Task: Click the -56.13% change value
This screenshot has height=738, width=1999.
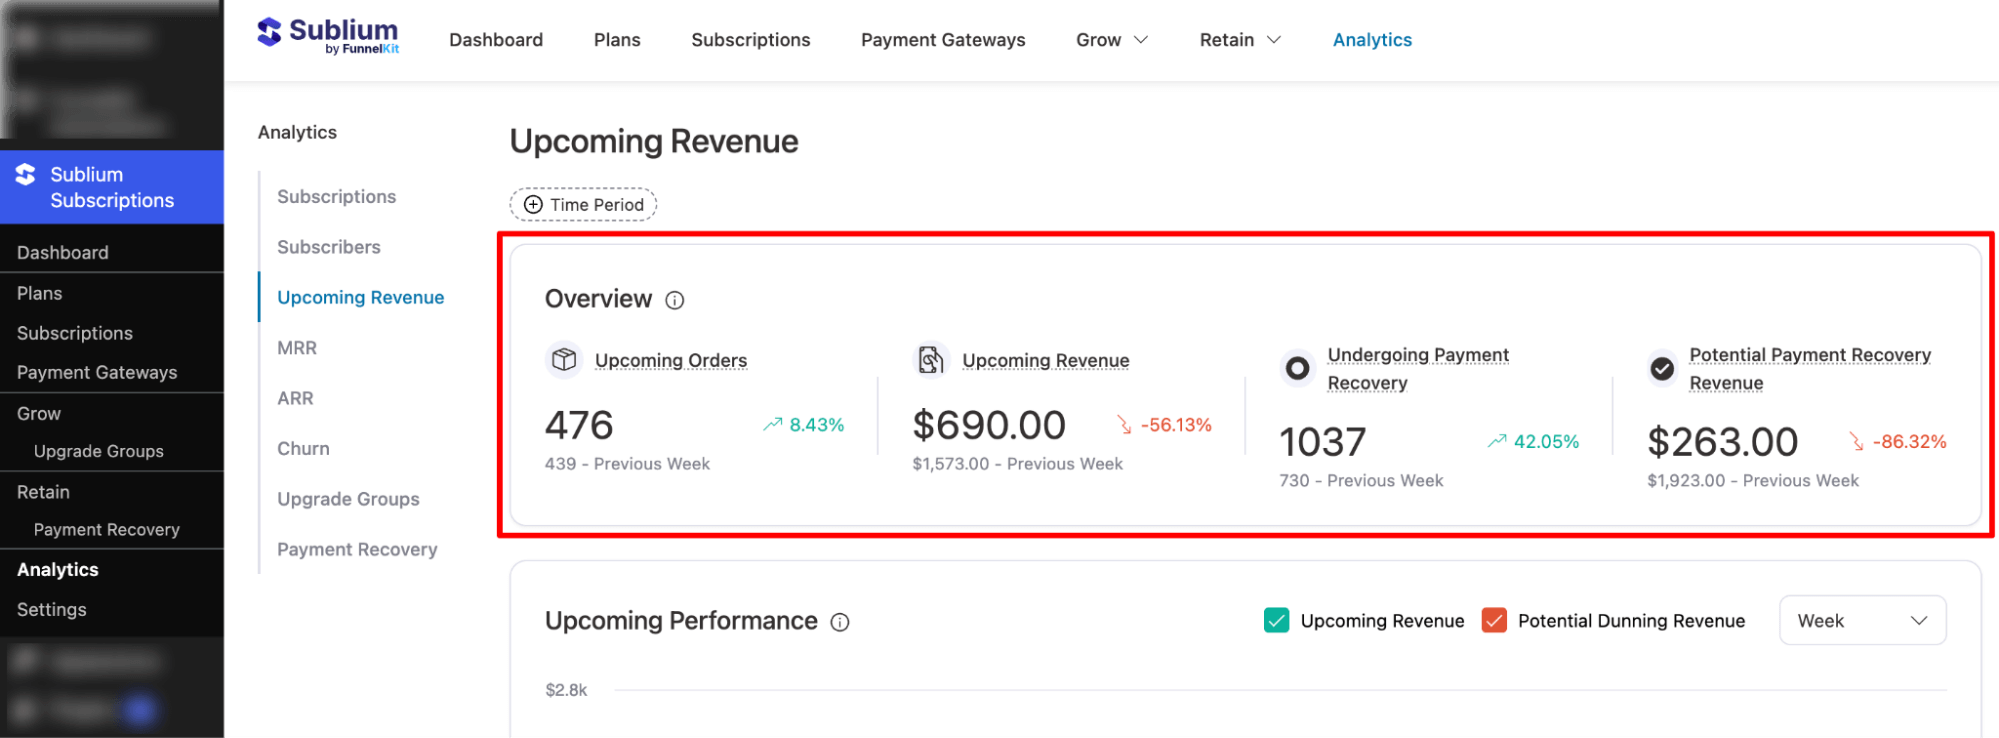Action: coord(1176,425)
